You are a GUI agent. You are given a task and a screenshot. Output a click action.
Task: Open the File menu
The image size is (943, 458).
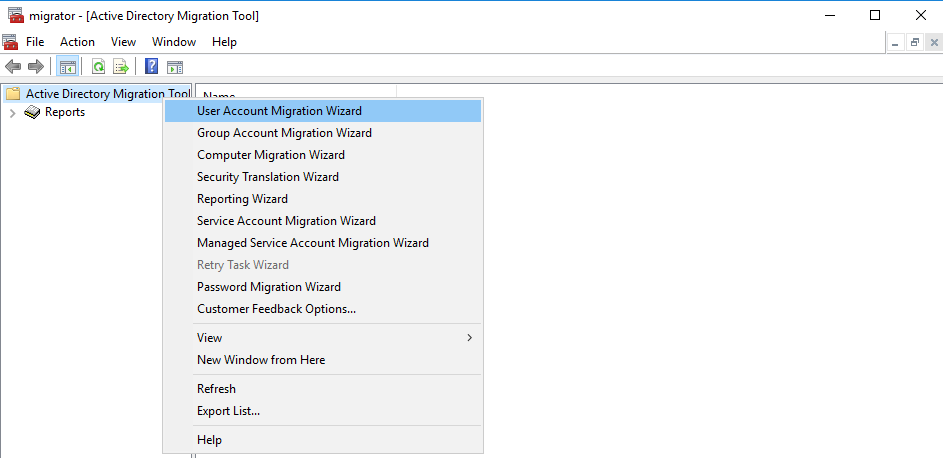35,42
